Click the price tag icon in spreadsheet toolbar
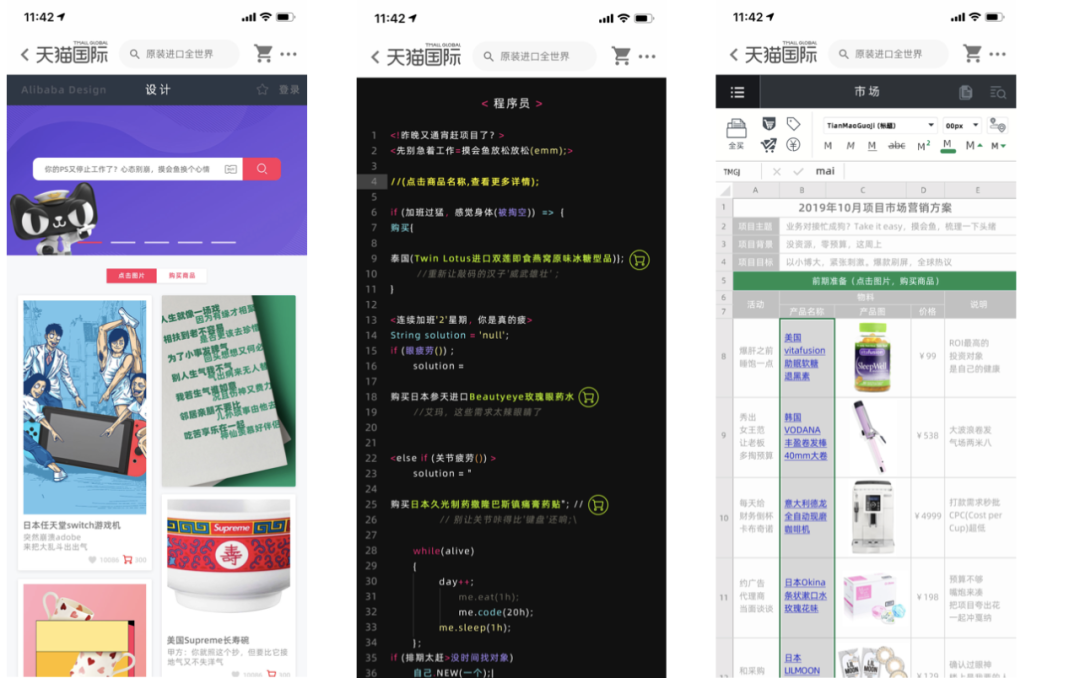Screen dimensions: 1080x678 [x=793, y=124]
